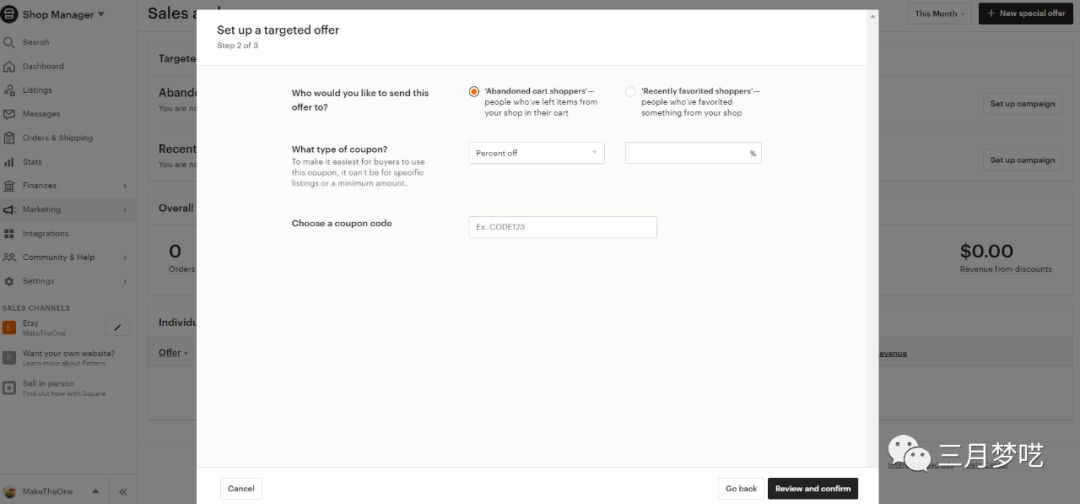Click the Settings gear icon
Viewport: 1080px width, 504px height.
[x=9, y=281]
